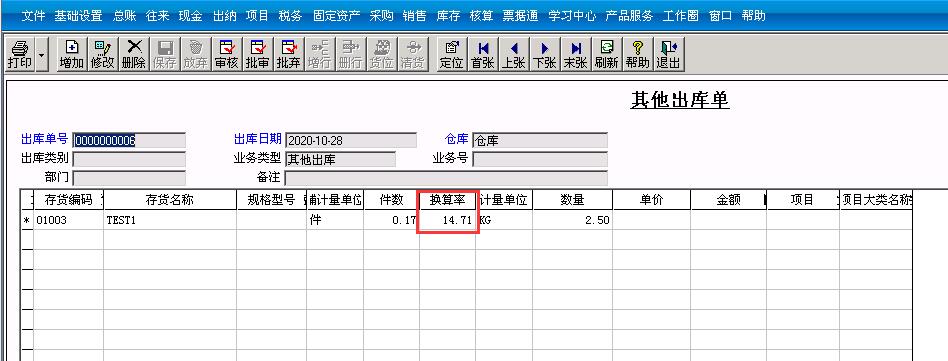Screen dimensions: 948x361
Task: Open the dropdown arrow beside 打印
Action: coord(41,54)
